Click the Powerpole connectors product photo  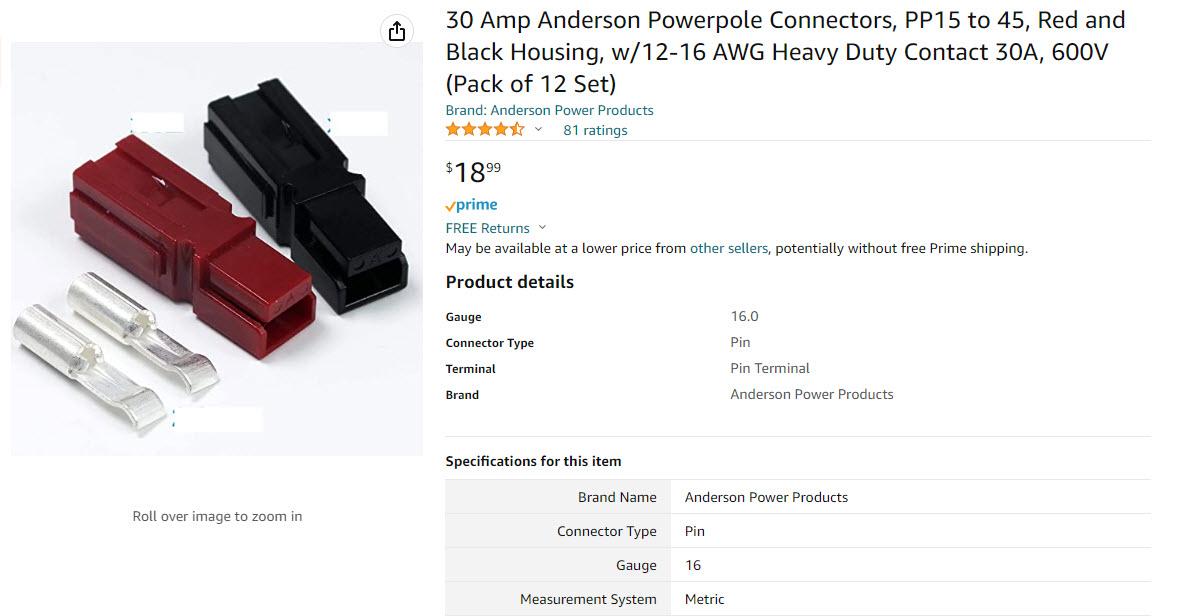pyautogui.click(x=216, y=250)
